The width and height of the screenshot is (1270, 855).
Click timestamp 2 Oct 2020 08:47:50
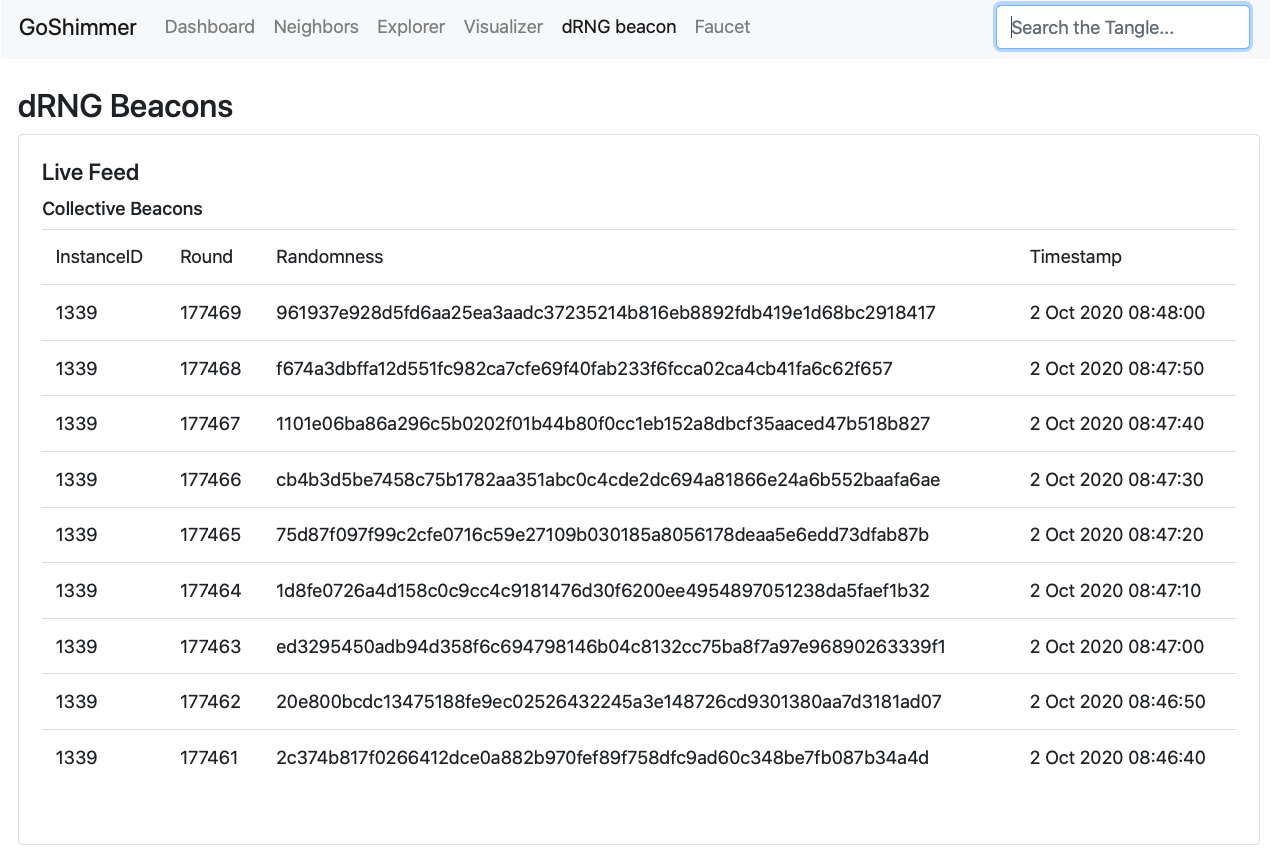(1117, 369)
